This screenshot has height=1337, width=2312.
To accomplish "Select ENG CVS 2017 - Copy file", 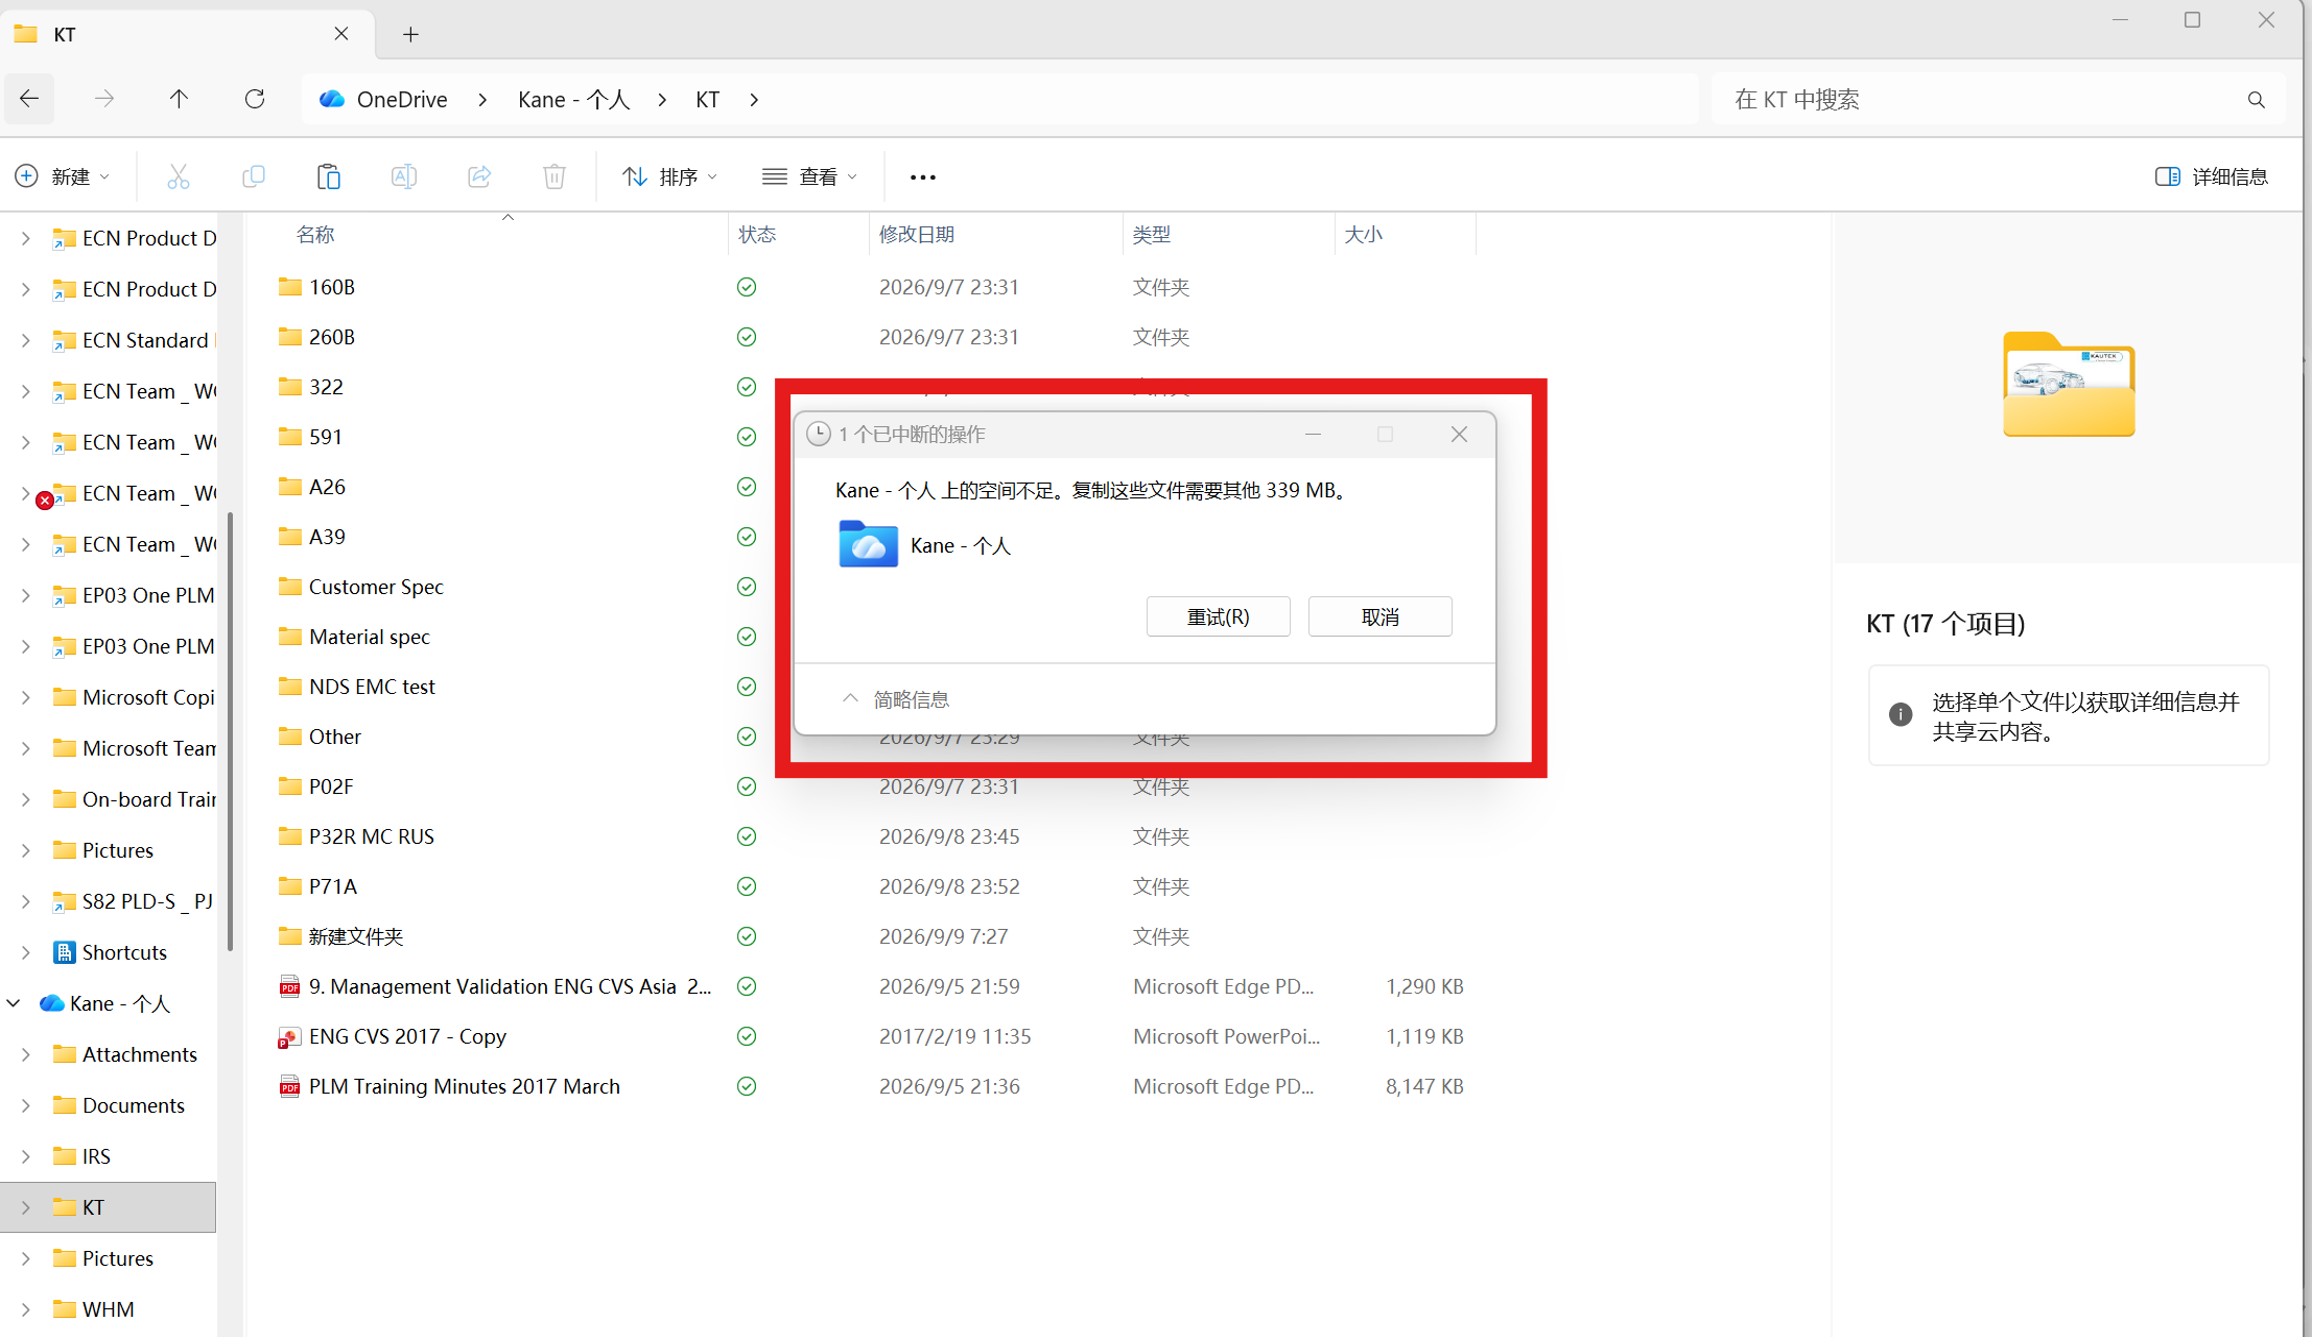I will (407, 1036).
